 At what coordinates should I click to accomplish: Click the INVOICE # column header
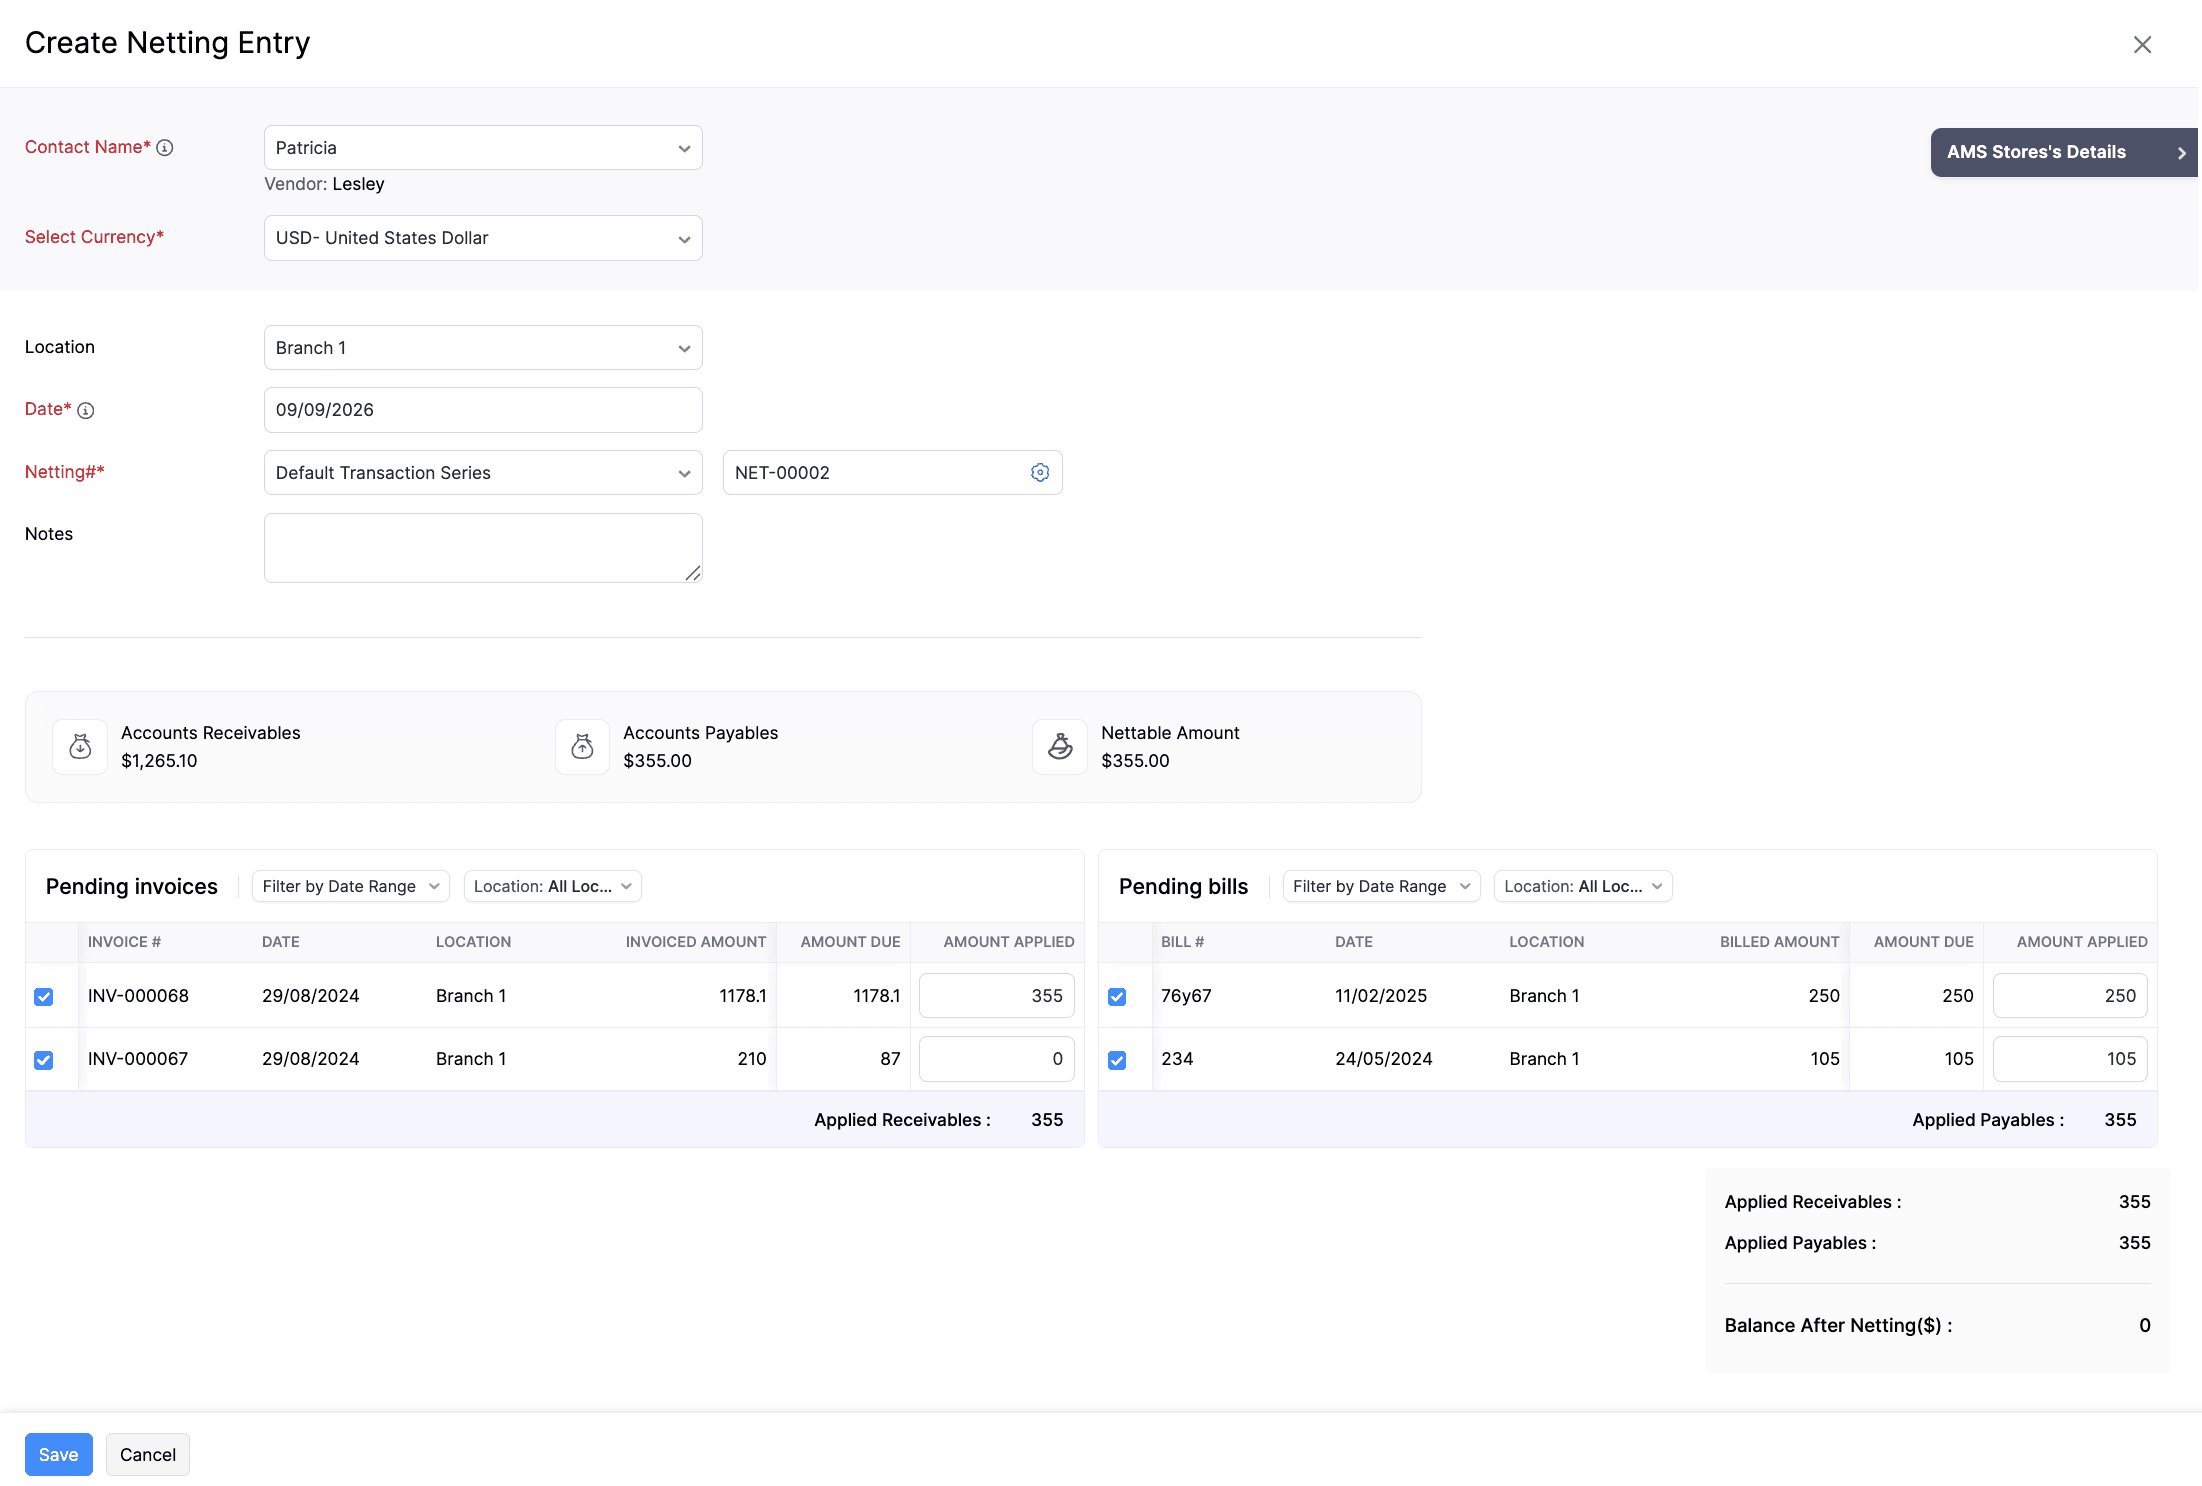124,942
